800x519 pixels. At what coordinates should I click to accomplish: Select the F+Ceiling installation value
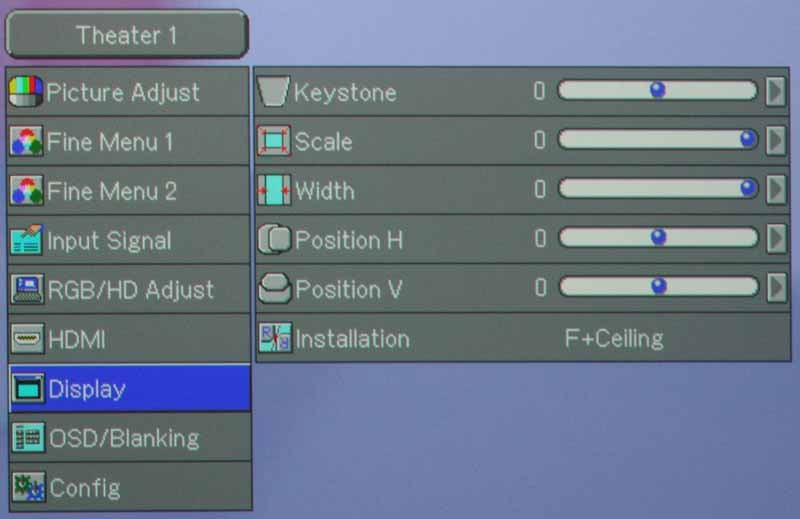tap(614, 338)
